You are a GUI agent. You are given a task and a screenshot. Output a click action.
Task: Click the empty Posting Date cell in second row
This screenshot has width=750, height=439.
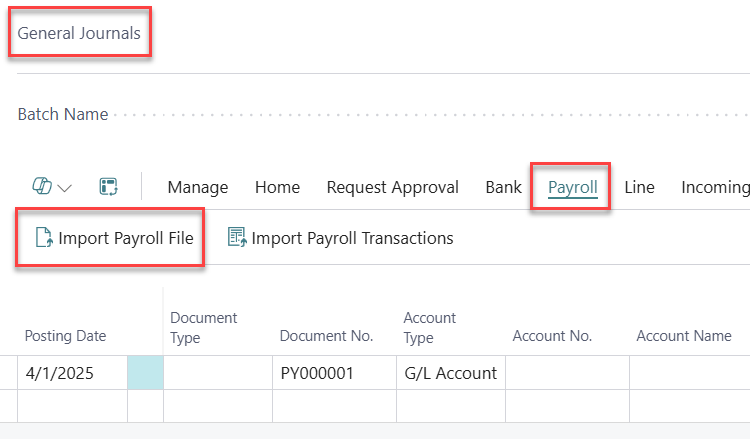click(73, 406)
